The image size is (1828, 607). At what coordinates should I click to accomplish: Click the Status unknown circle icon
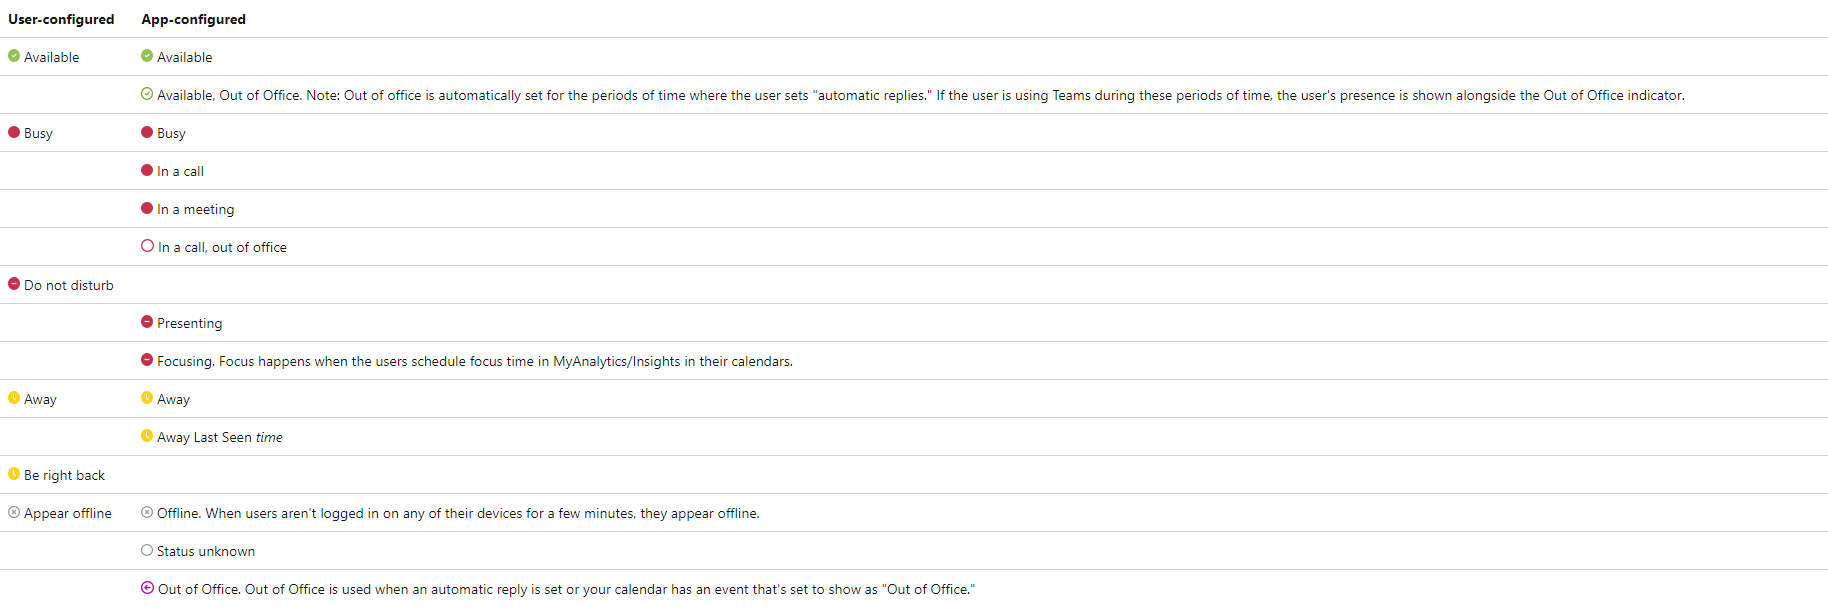[x=147, y=550]
